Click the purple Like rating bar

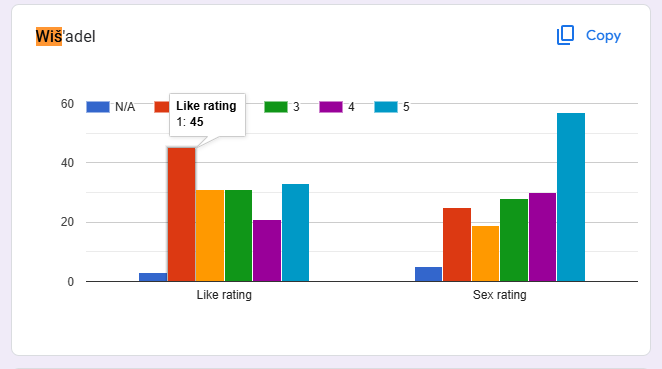pyautogui.click(x=267, y=250)
